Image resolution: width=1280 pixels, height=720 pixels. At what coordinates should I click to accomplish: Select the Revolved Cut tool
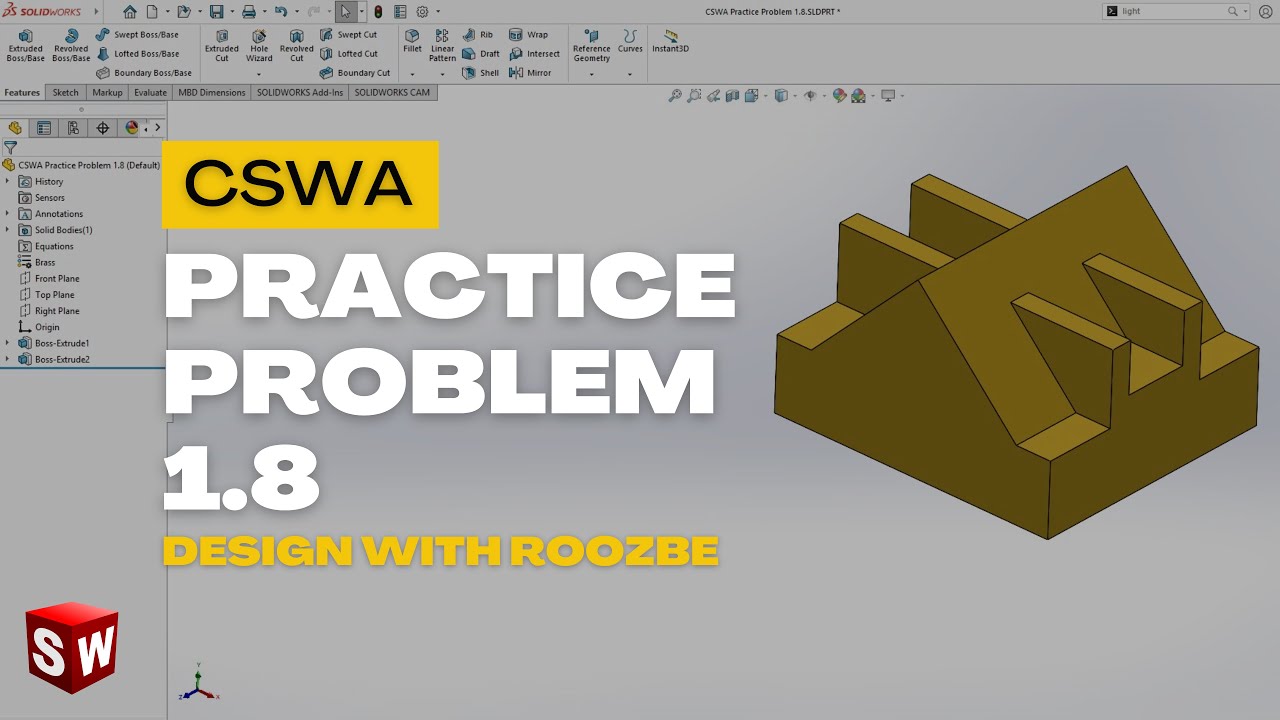click(x=296, y=46)
